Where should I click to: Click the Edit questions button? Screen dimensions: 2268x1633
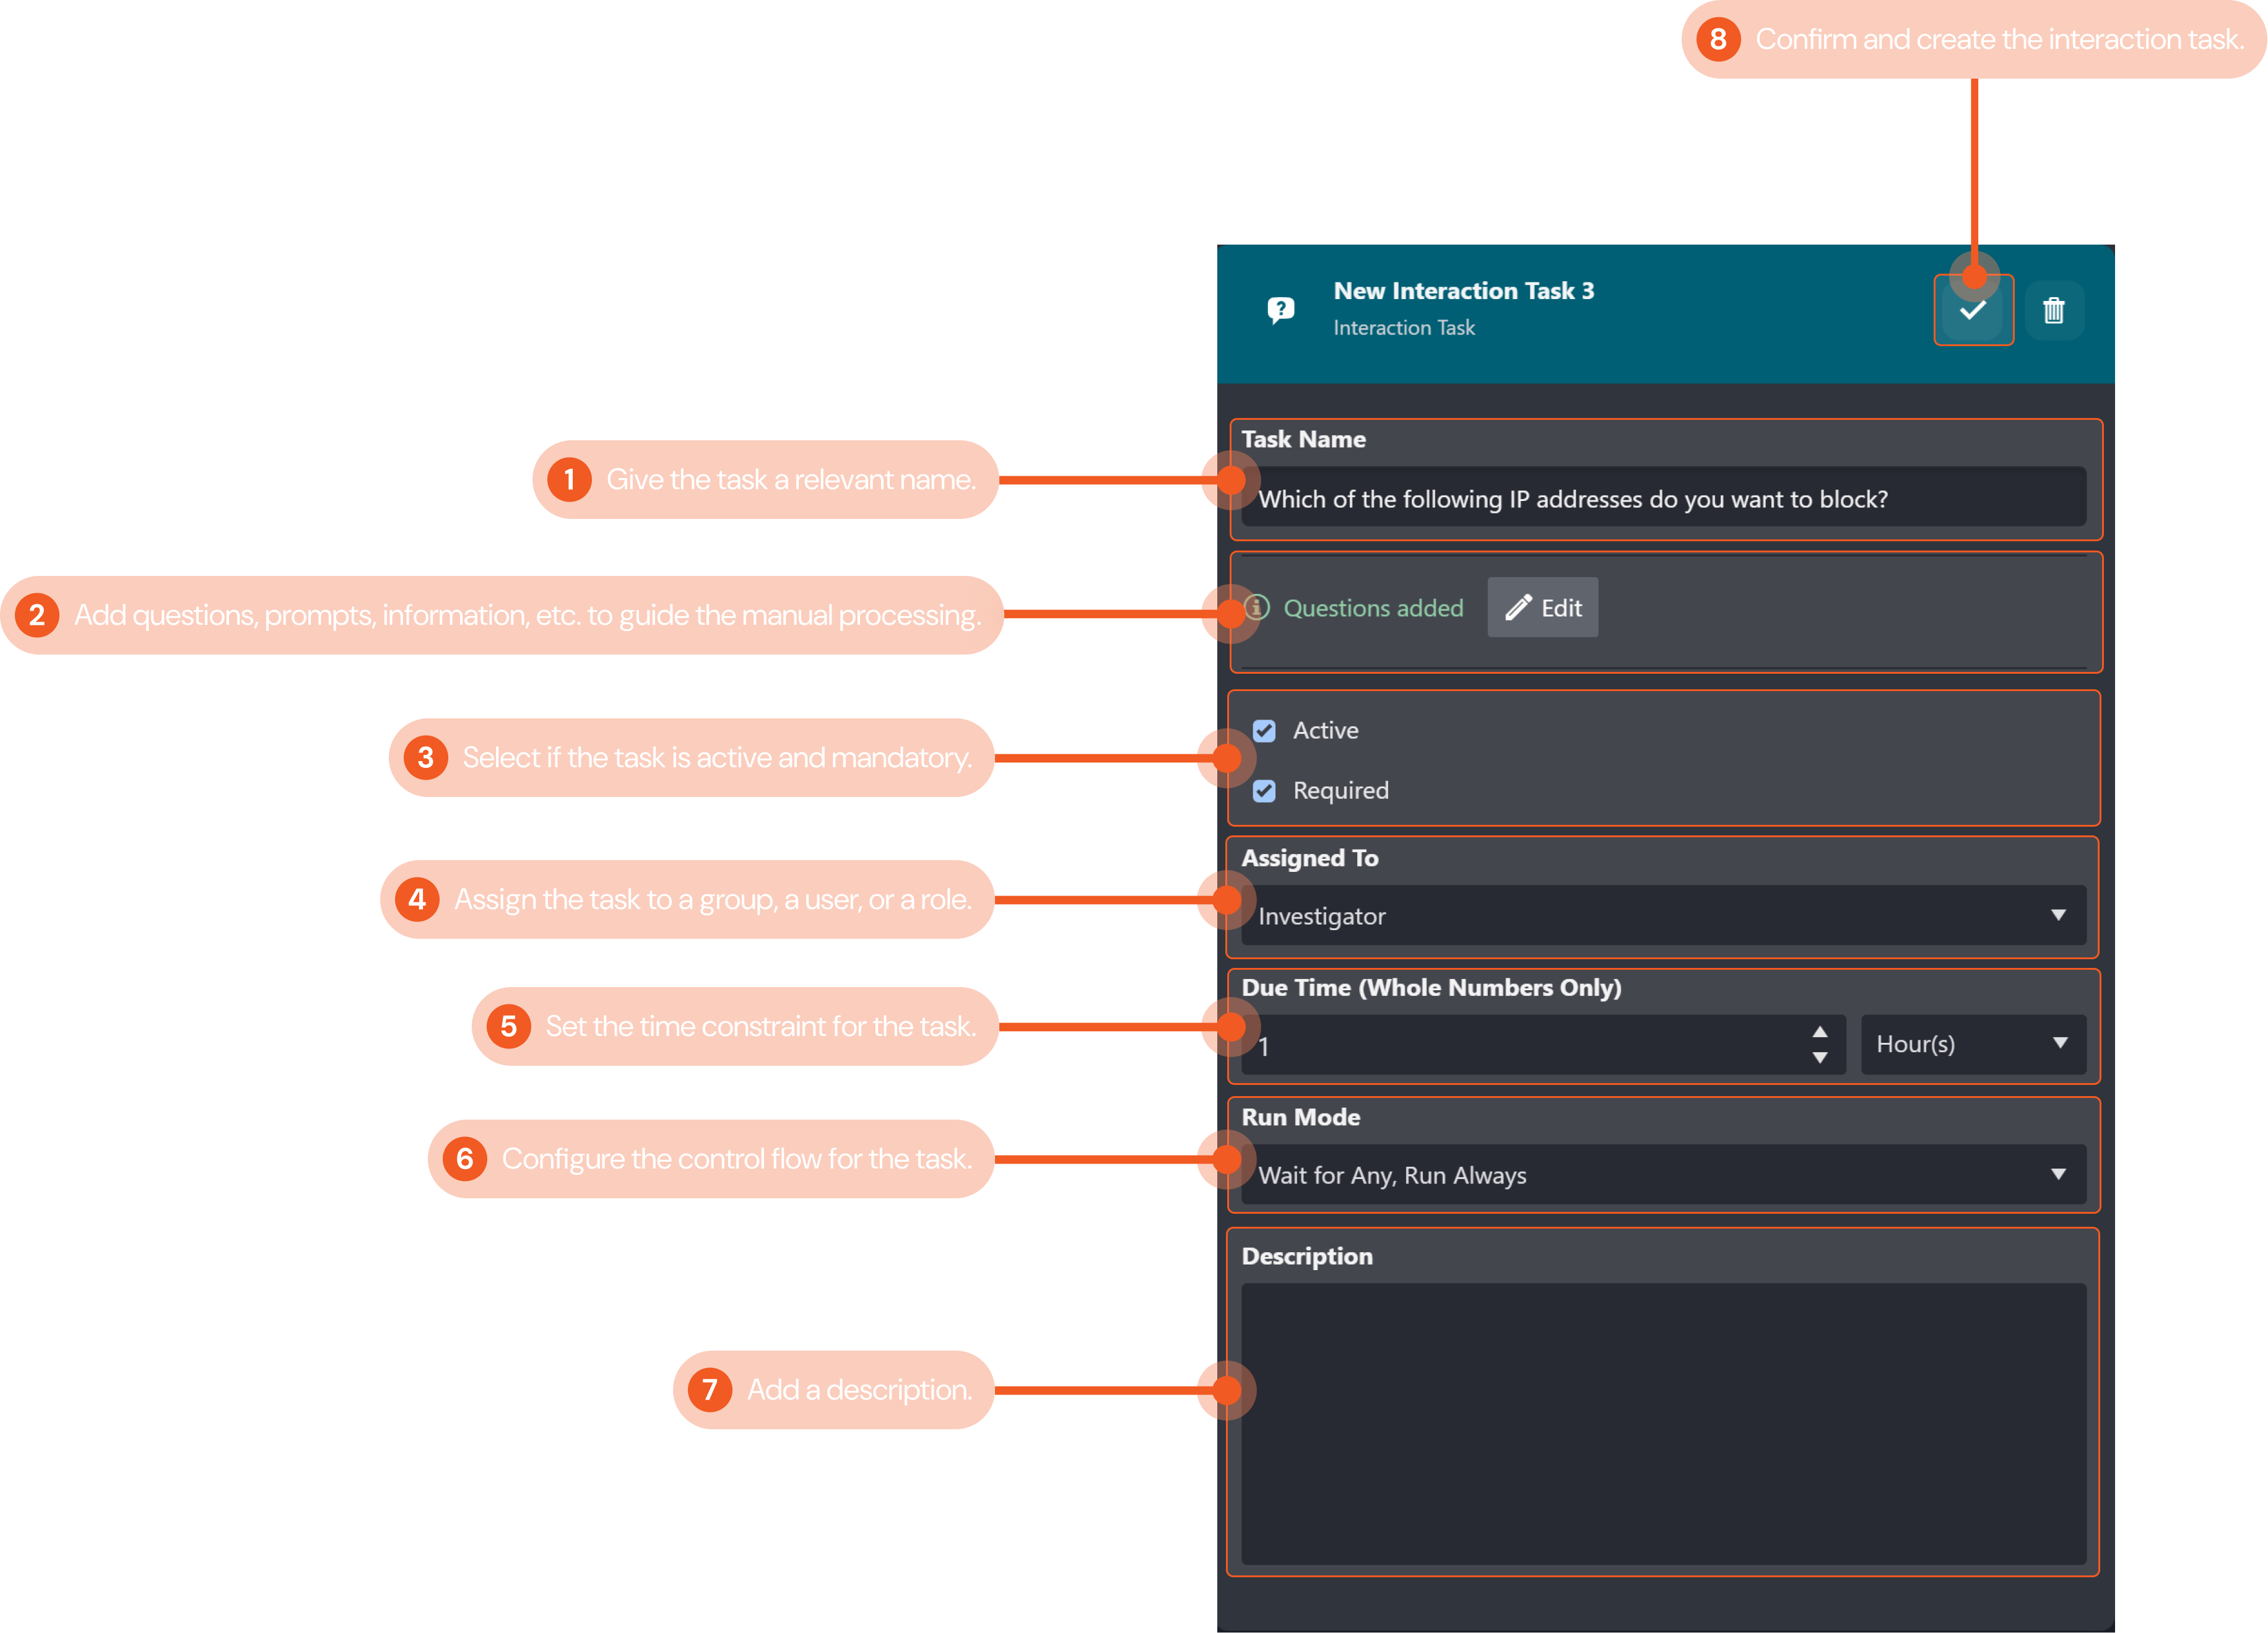[1543, 607]
